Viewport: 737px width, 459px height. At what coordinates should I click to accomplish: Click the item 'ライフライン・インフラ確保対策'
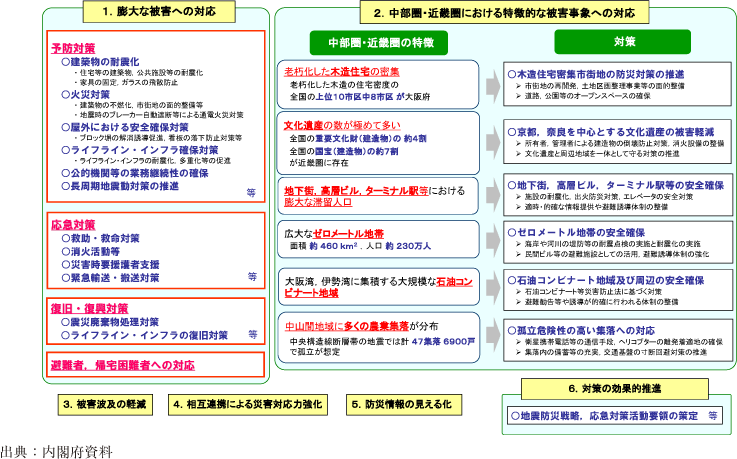(x=140, y=150)
